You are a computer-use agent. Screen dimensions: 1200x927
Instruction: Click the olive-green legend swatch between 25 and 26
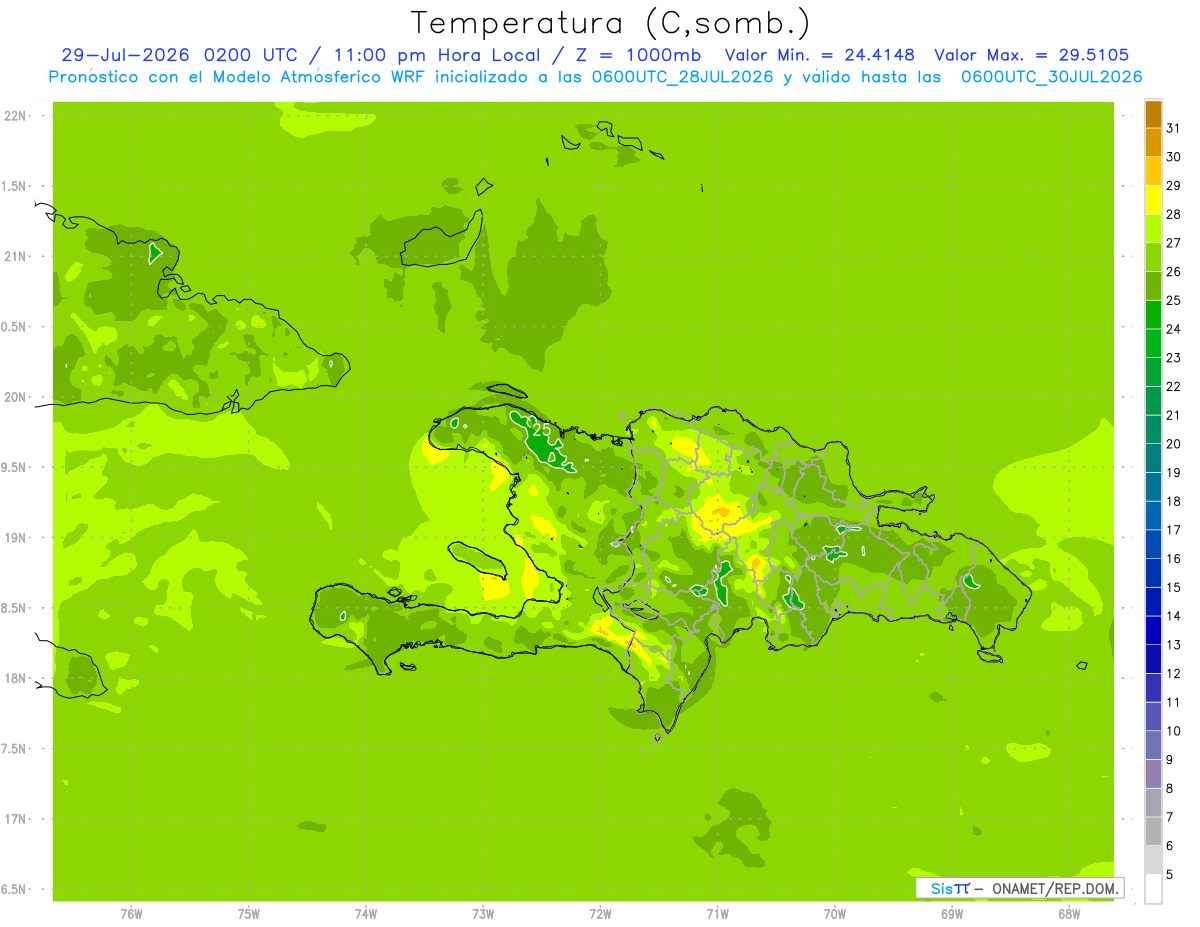click(x=1153, y=286)
